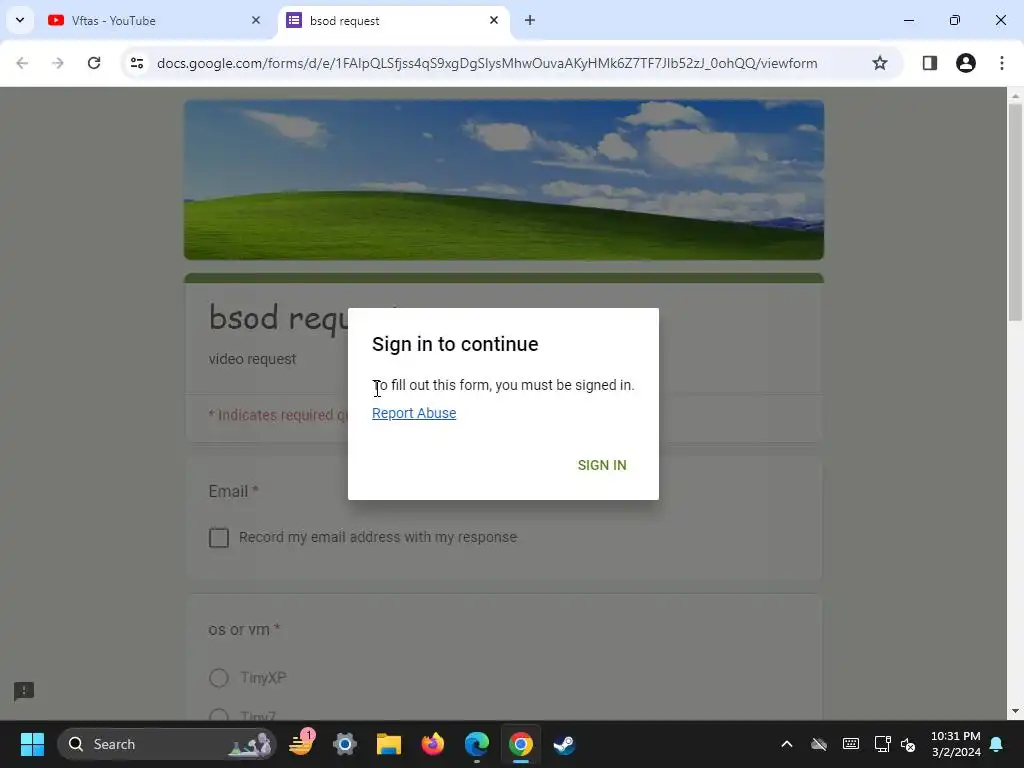Reload the current page
The height and width of the screenshot is (768, 1024).
(94, 63)
